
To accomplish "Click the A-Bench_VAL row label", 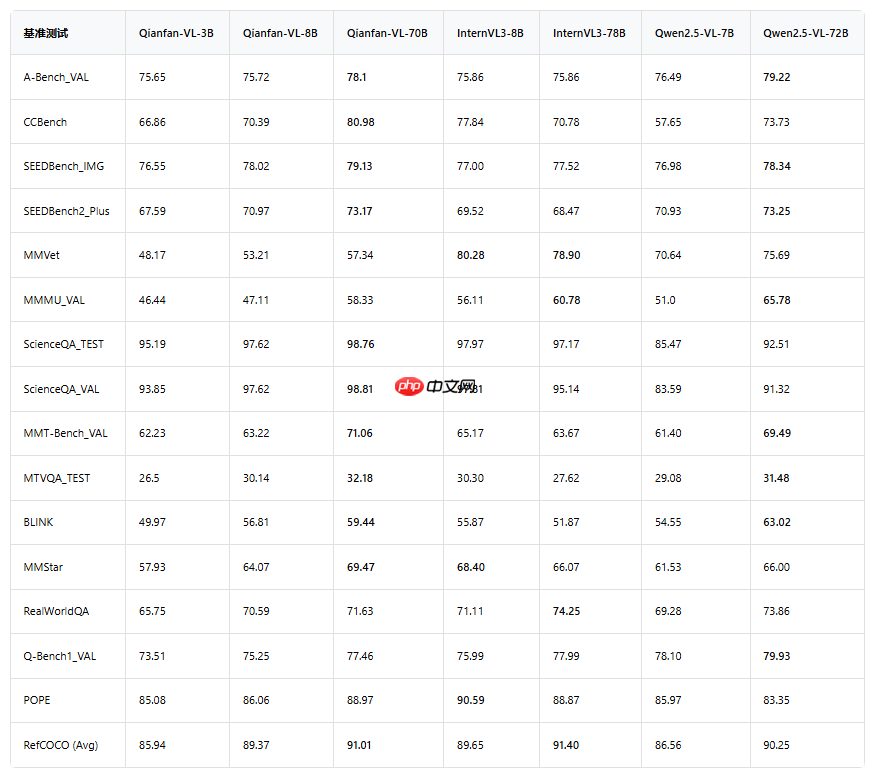I will point(56,77).
